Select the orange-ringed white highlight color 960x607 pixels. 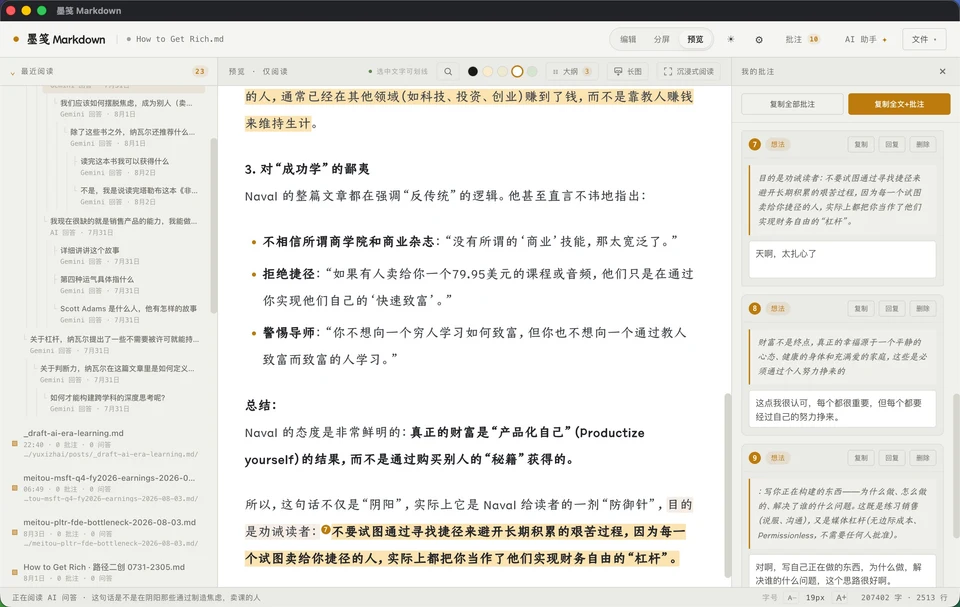[517, 72]
